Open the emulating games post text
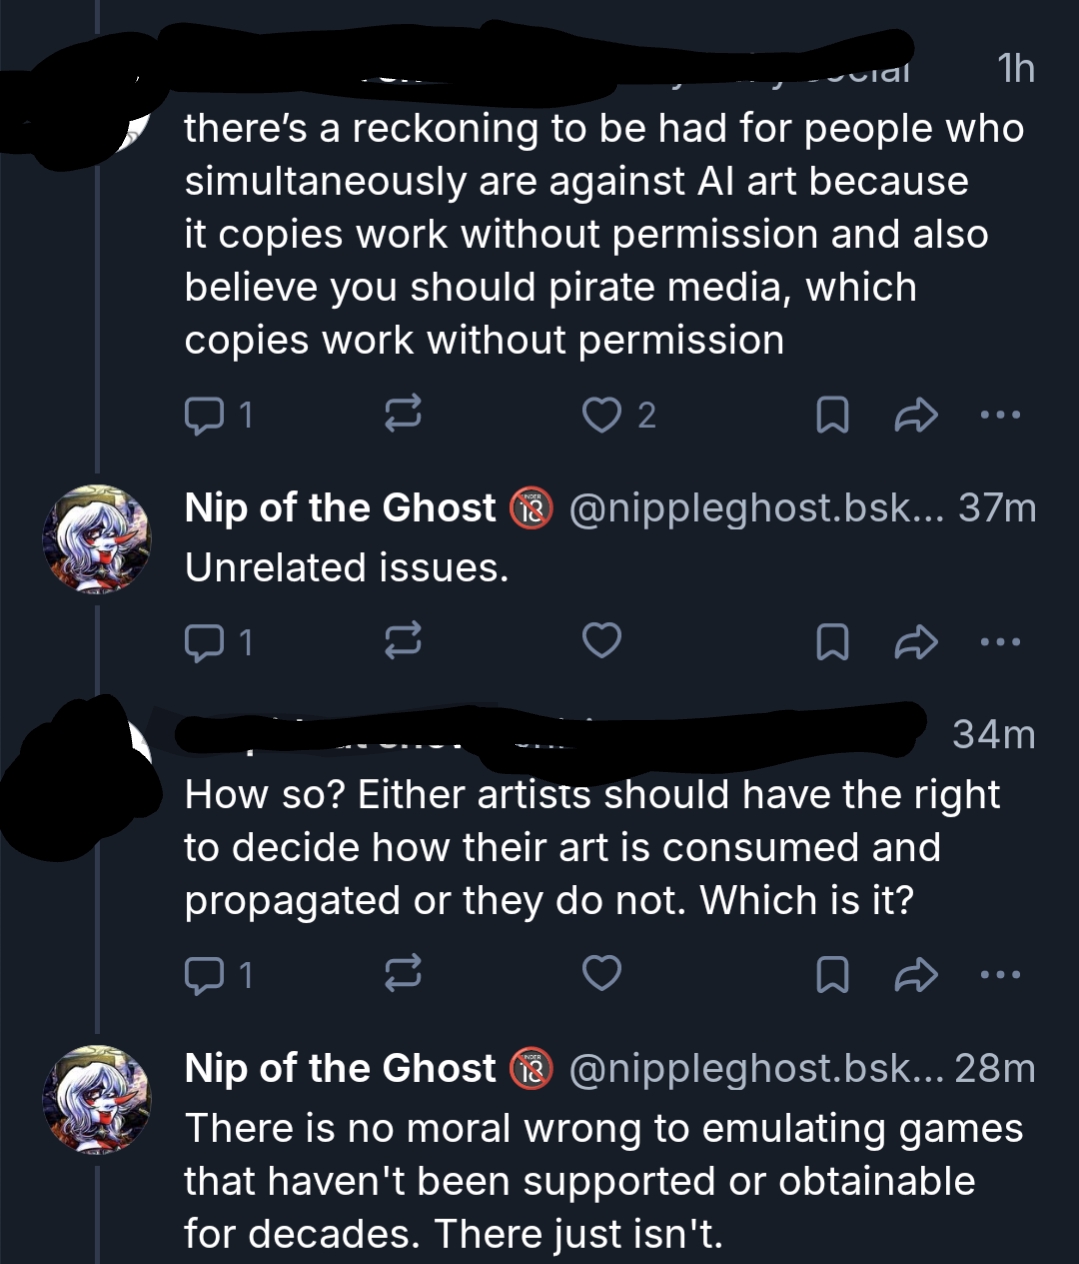This screenshot has width=1079, height=1264. point(600,1180)
